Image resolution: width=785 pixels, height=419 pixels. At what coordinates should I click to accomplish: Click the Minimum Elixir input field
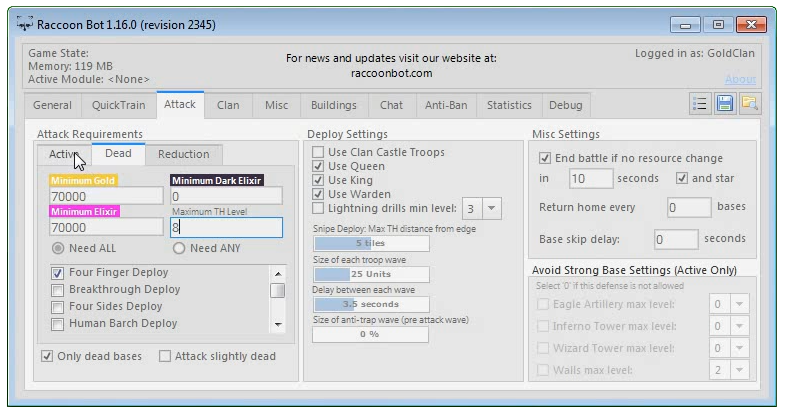pos(106,227)
